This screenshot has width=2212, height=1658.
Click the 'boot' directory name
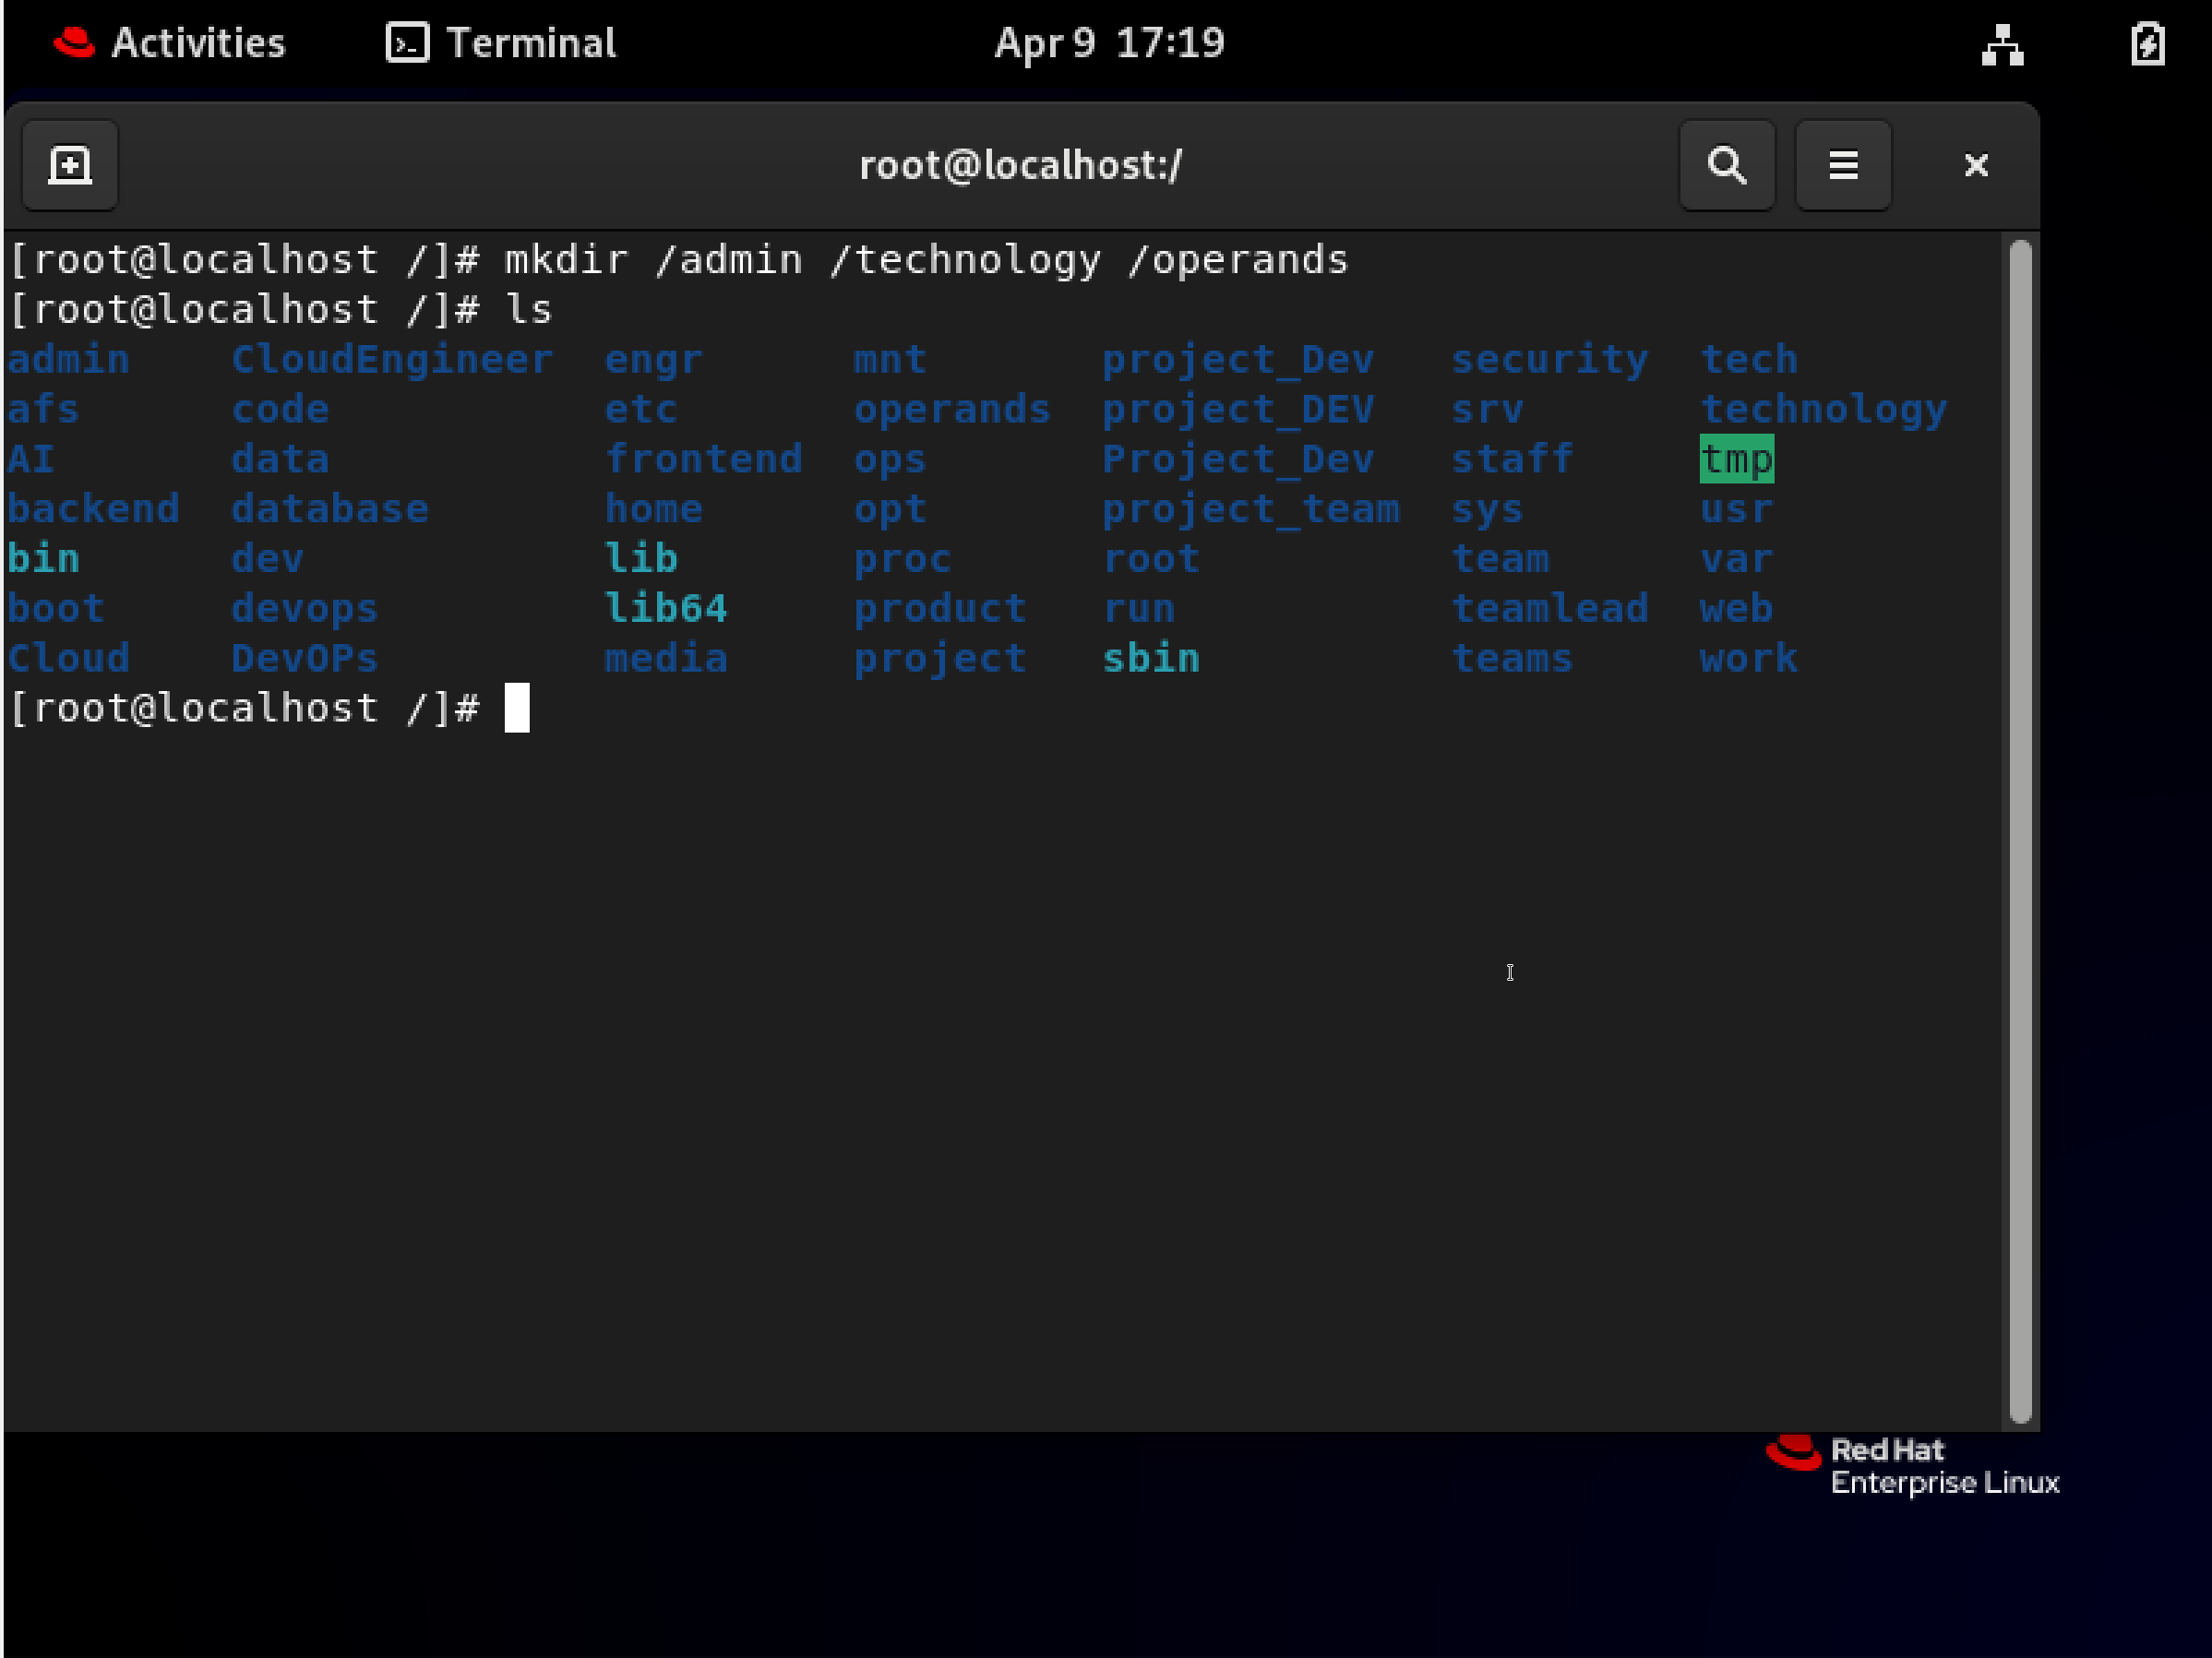click(x=56, y=609)
